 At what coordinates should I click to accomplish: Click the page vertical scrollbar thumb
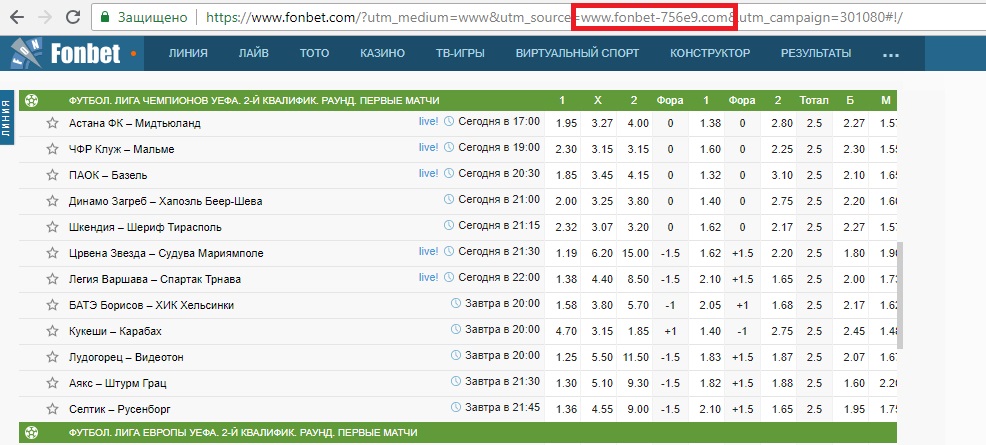point(900,295)
